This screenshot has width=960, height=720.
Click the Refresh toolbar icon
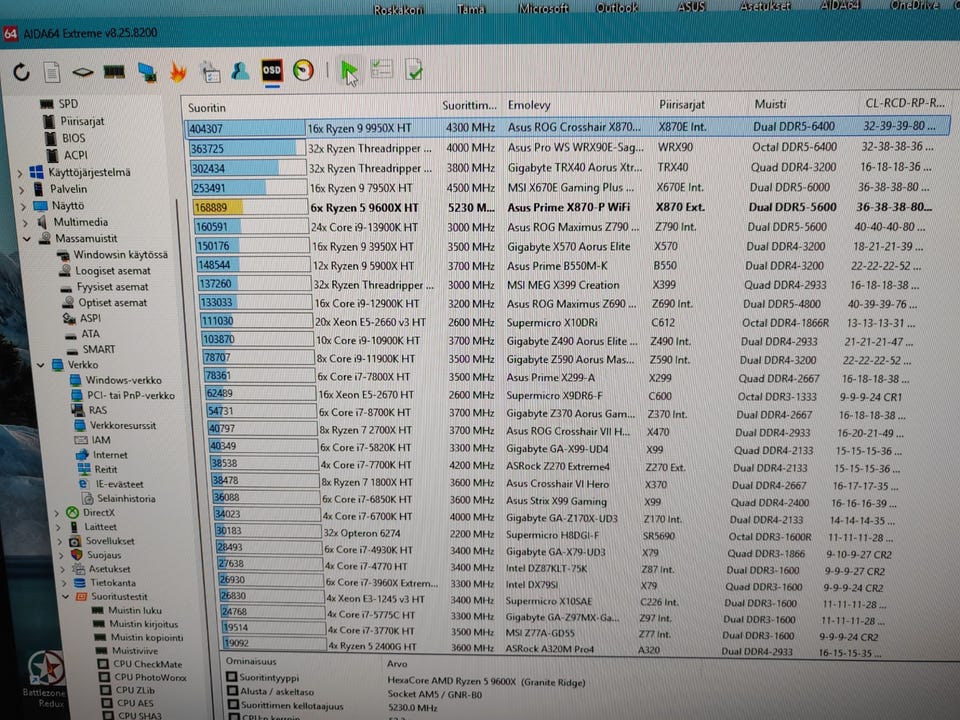[21, 73]
